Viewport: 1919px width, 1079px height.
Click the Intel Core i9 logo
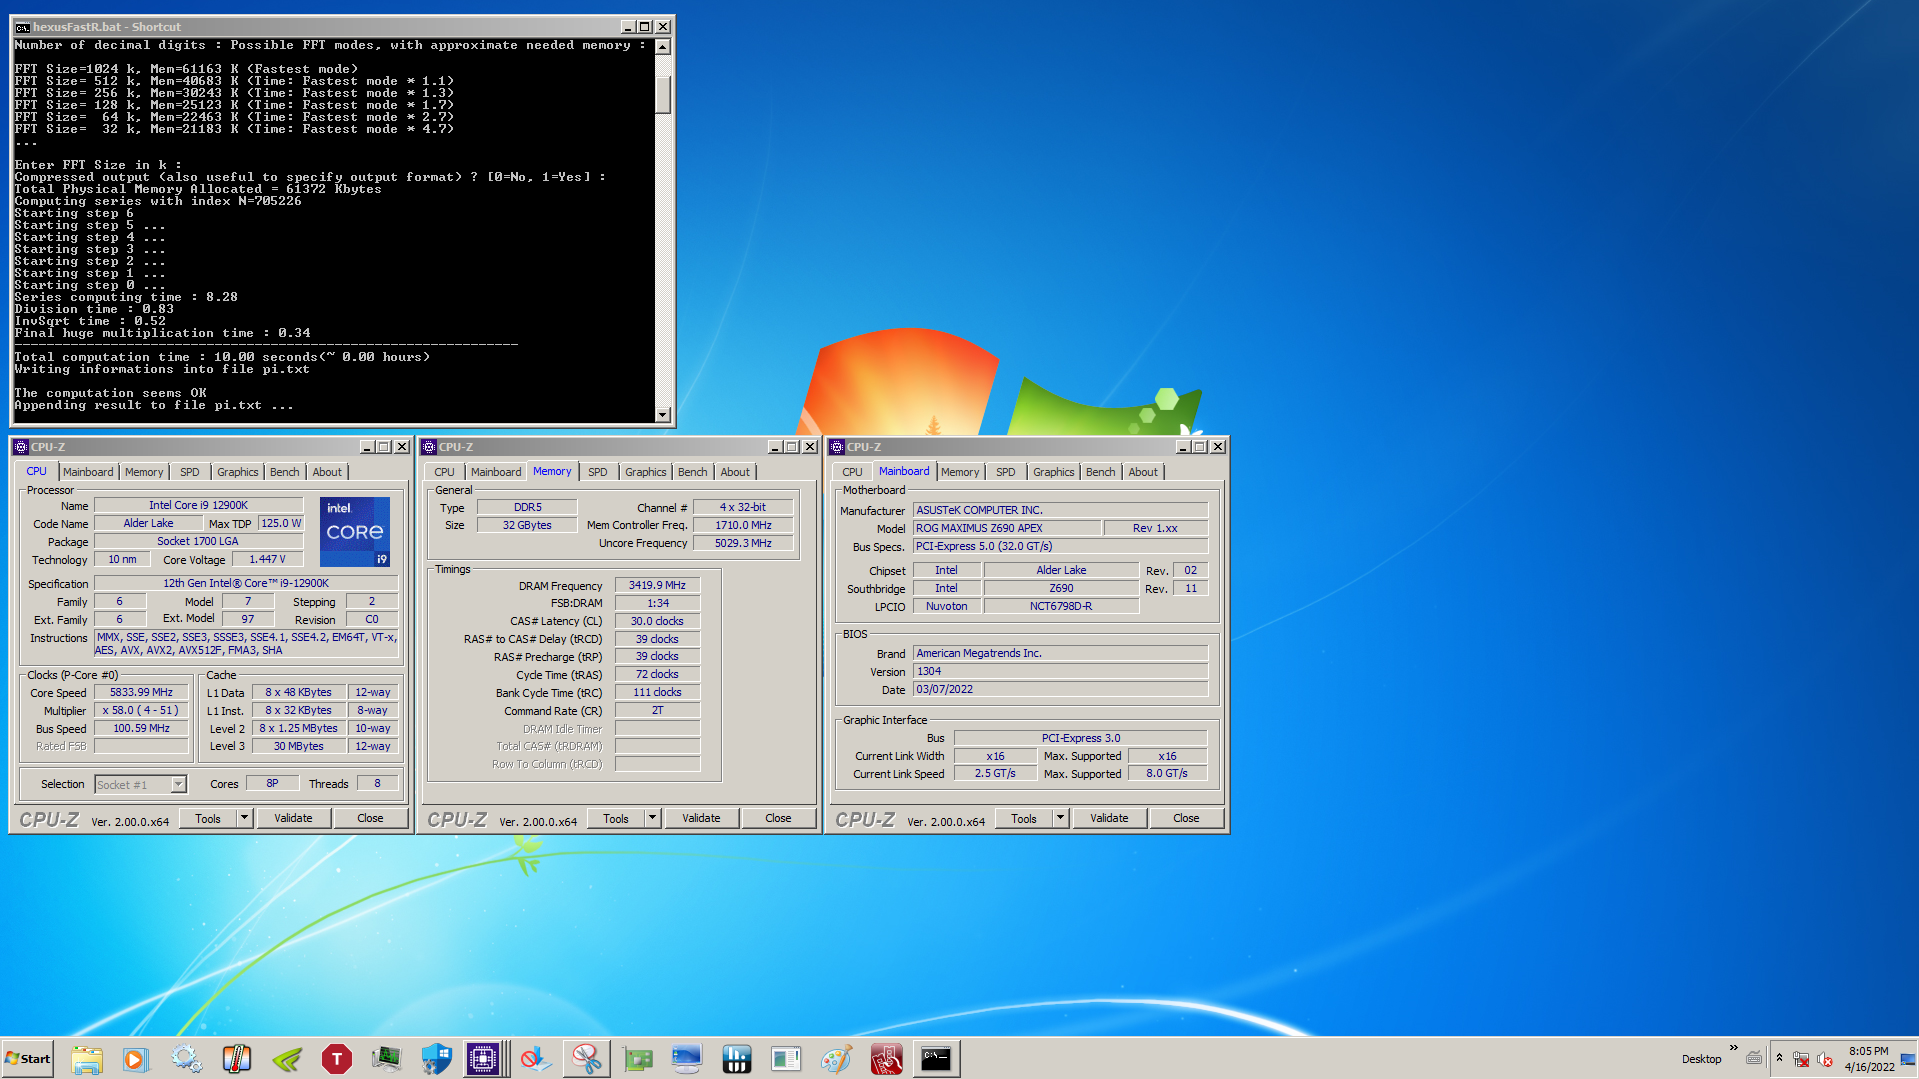pos(355,531)
